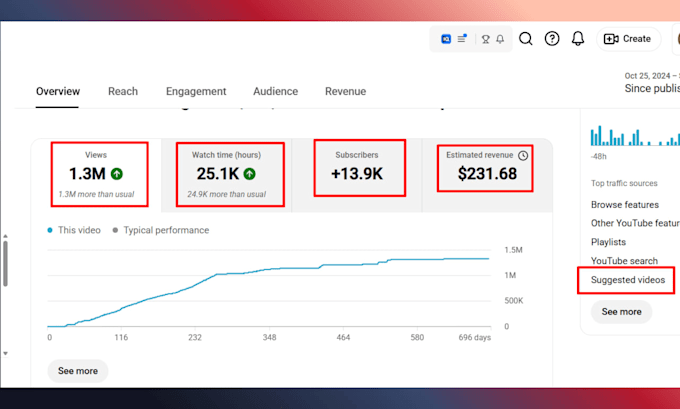Click green up arrow next to 1.3M views
The width and height of the screenshot is (680, 409).
117,174
